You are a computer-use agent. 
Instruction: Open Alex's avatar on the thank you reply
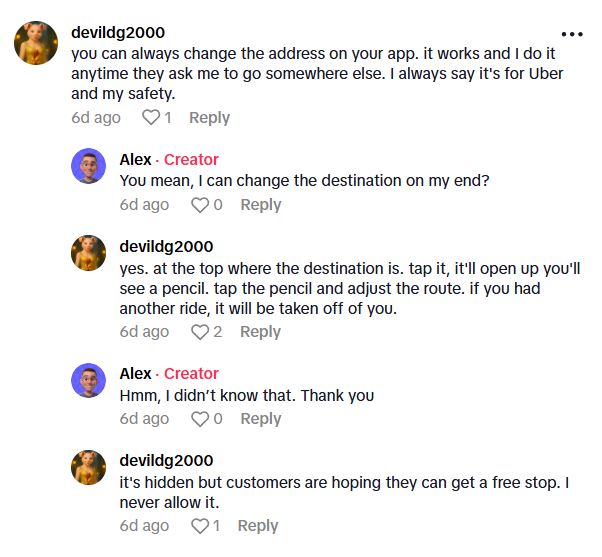click(89, 380)
